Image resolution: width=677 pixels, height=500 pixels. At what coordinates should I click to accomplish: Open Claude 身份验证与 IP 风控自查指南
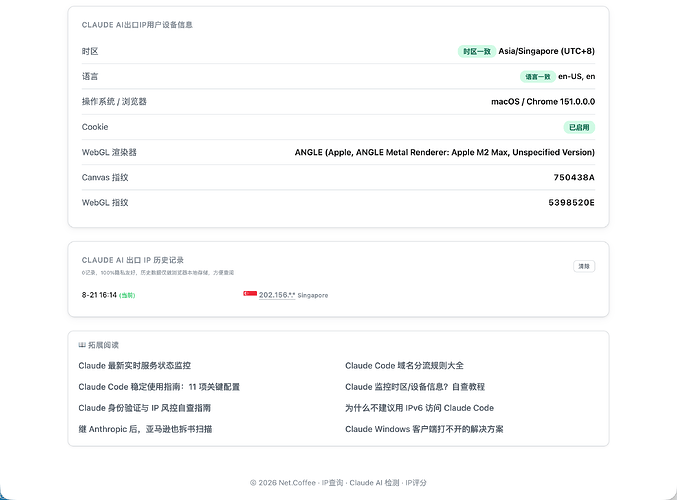click(x=145, y=408)
